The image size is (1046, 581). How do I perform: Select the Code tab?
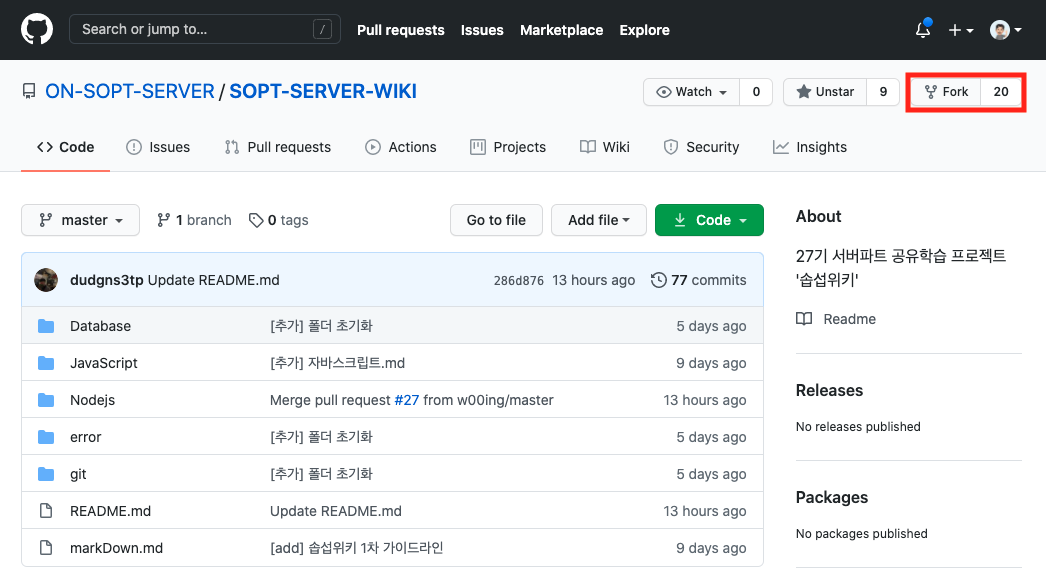coord(65,147)
